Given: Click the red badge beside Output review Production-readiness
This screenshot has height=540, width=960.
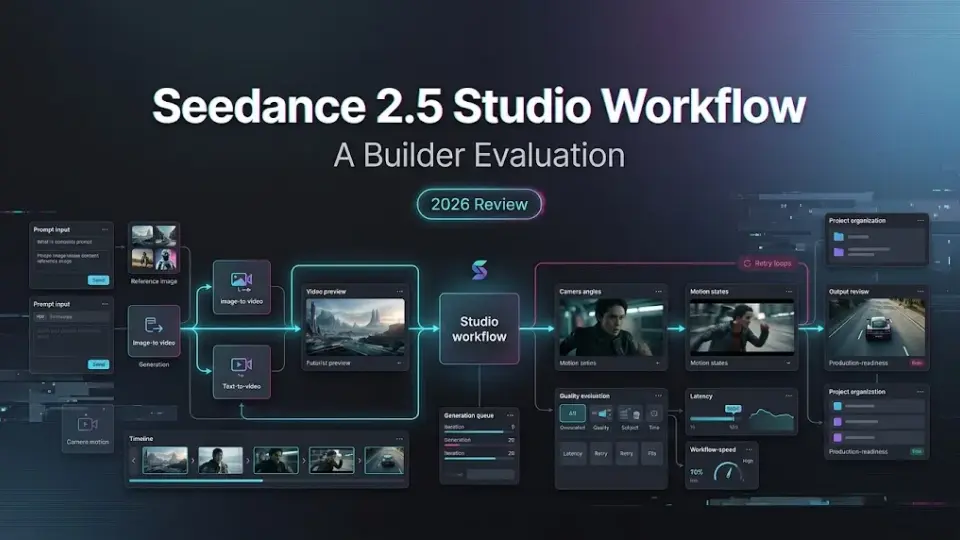Looking at the screenshot, I should (917, 363).
